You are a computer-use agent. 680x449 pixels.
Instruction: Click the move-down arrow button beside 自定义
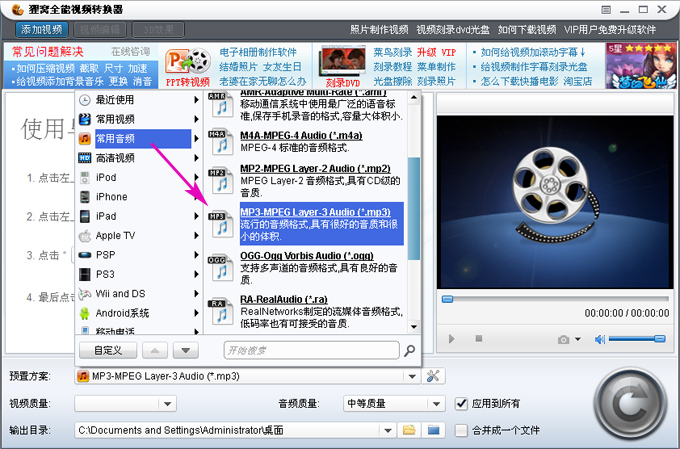click(186, 351)
